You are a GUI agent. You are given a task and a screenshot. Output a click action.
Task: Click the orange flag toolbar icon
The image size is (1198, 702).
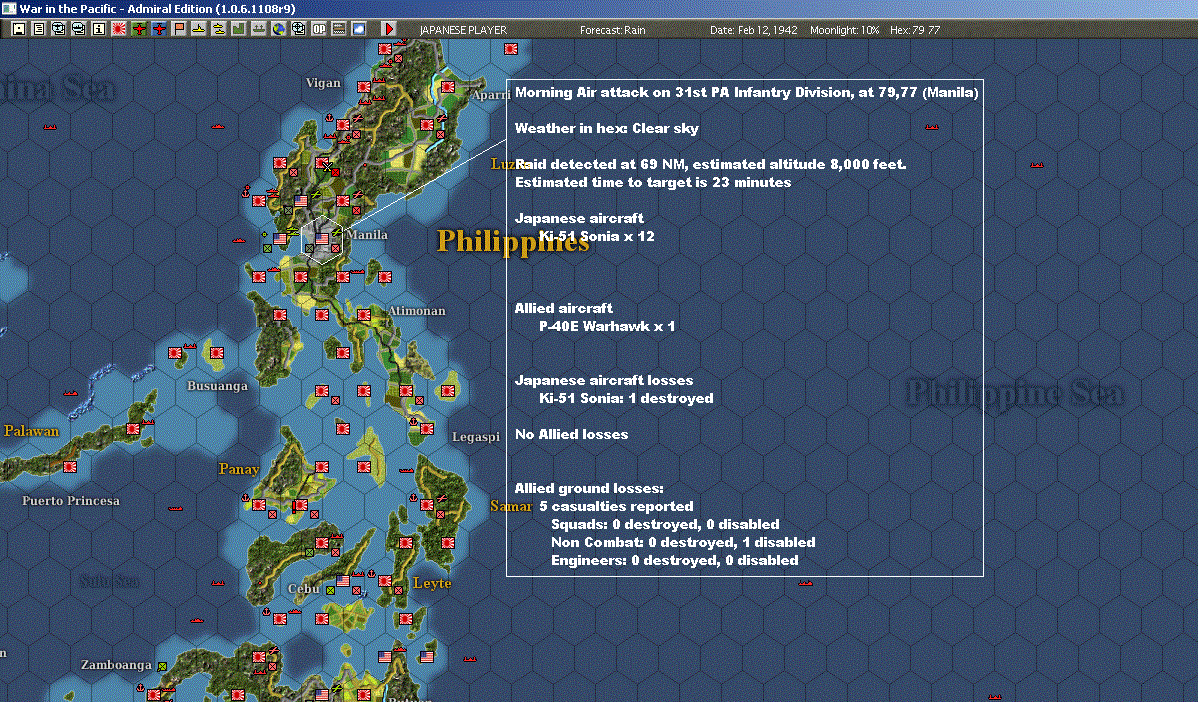click(179, 29)
